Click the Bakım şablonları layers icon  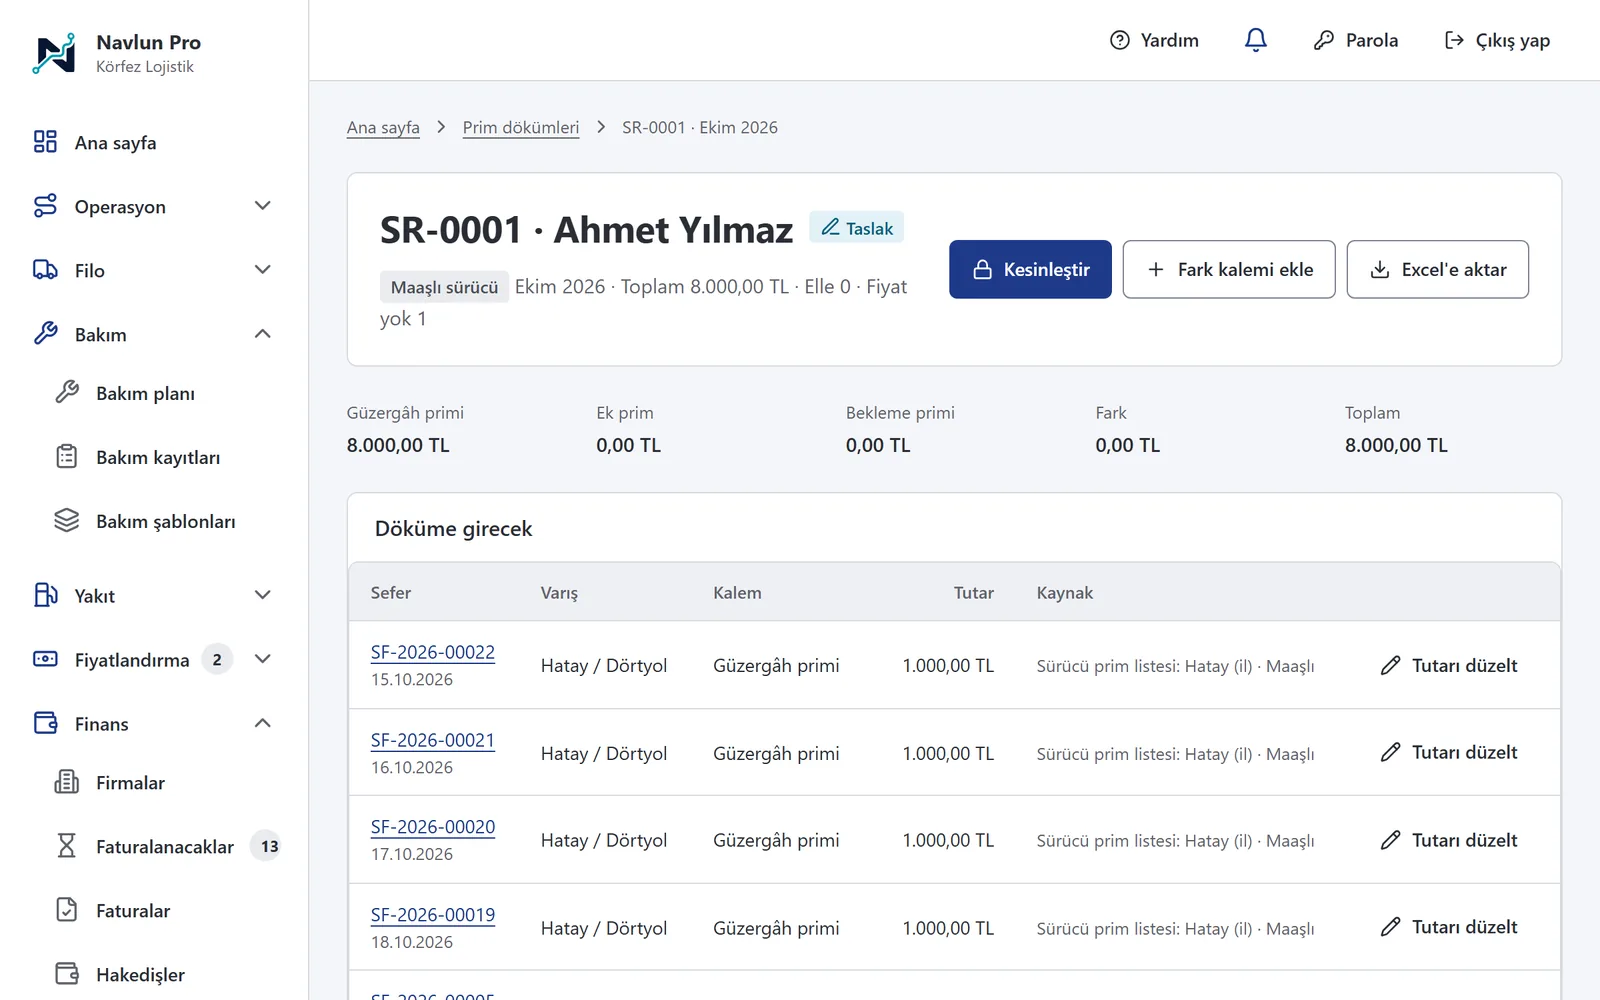67,521
